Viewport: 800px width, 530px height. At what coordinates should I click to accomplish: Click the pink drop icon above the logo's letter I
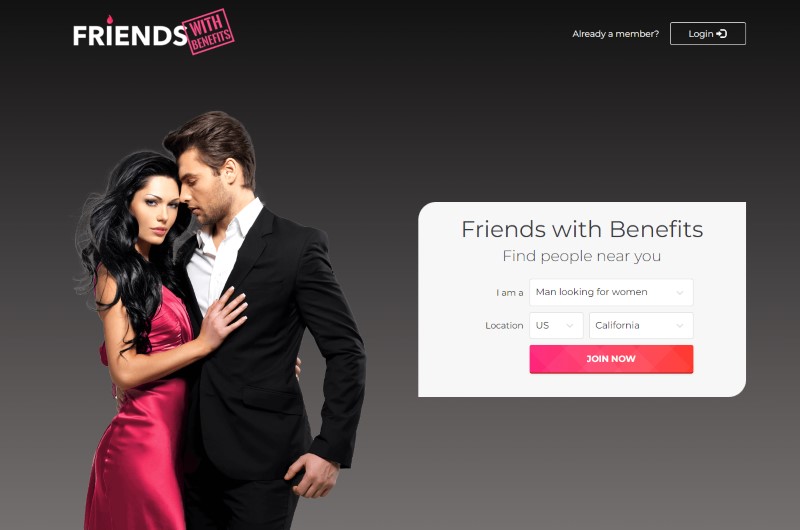110,19
